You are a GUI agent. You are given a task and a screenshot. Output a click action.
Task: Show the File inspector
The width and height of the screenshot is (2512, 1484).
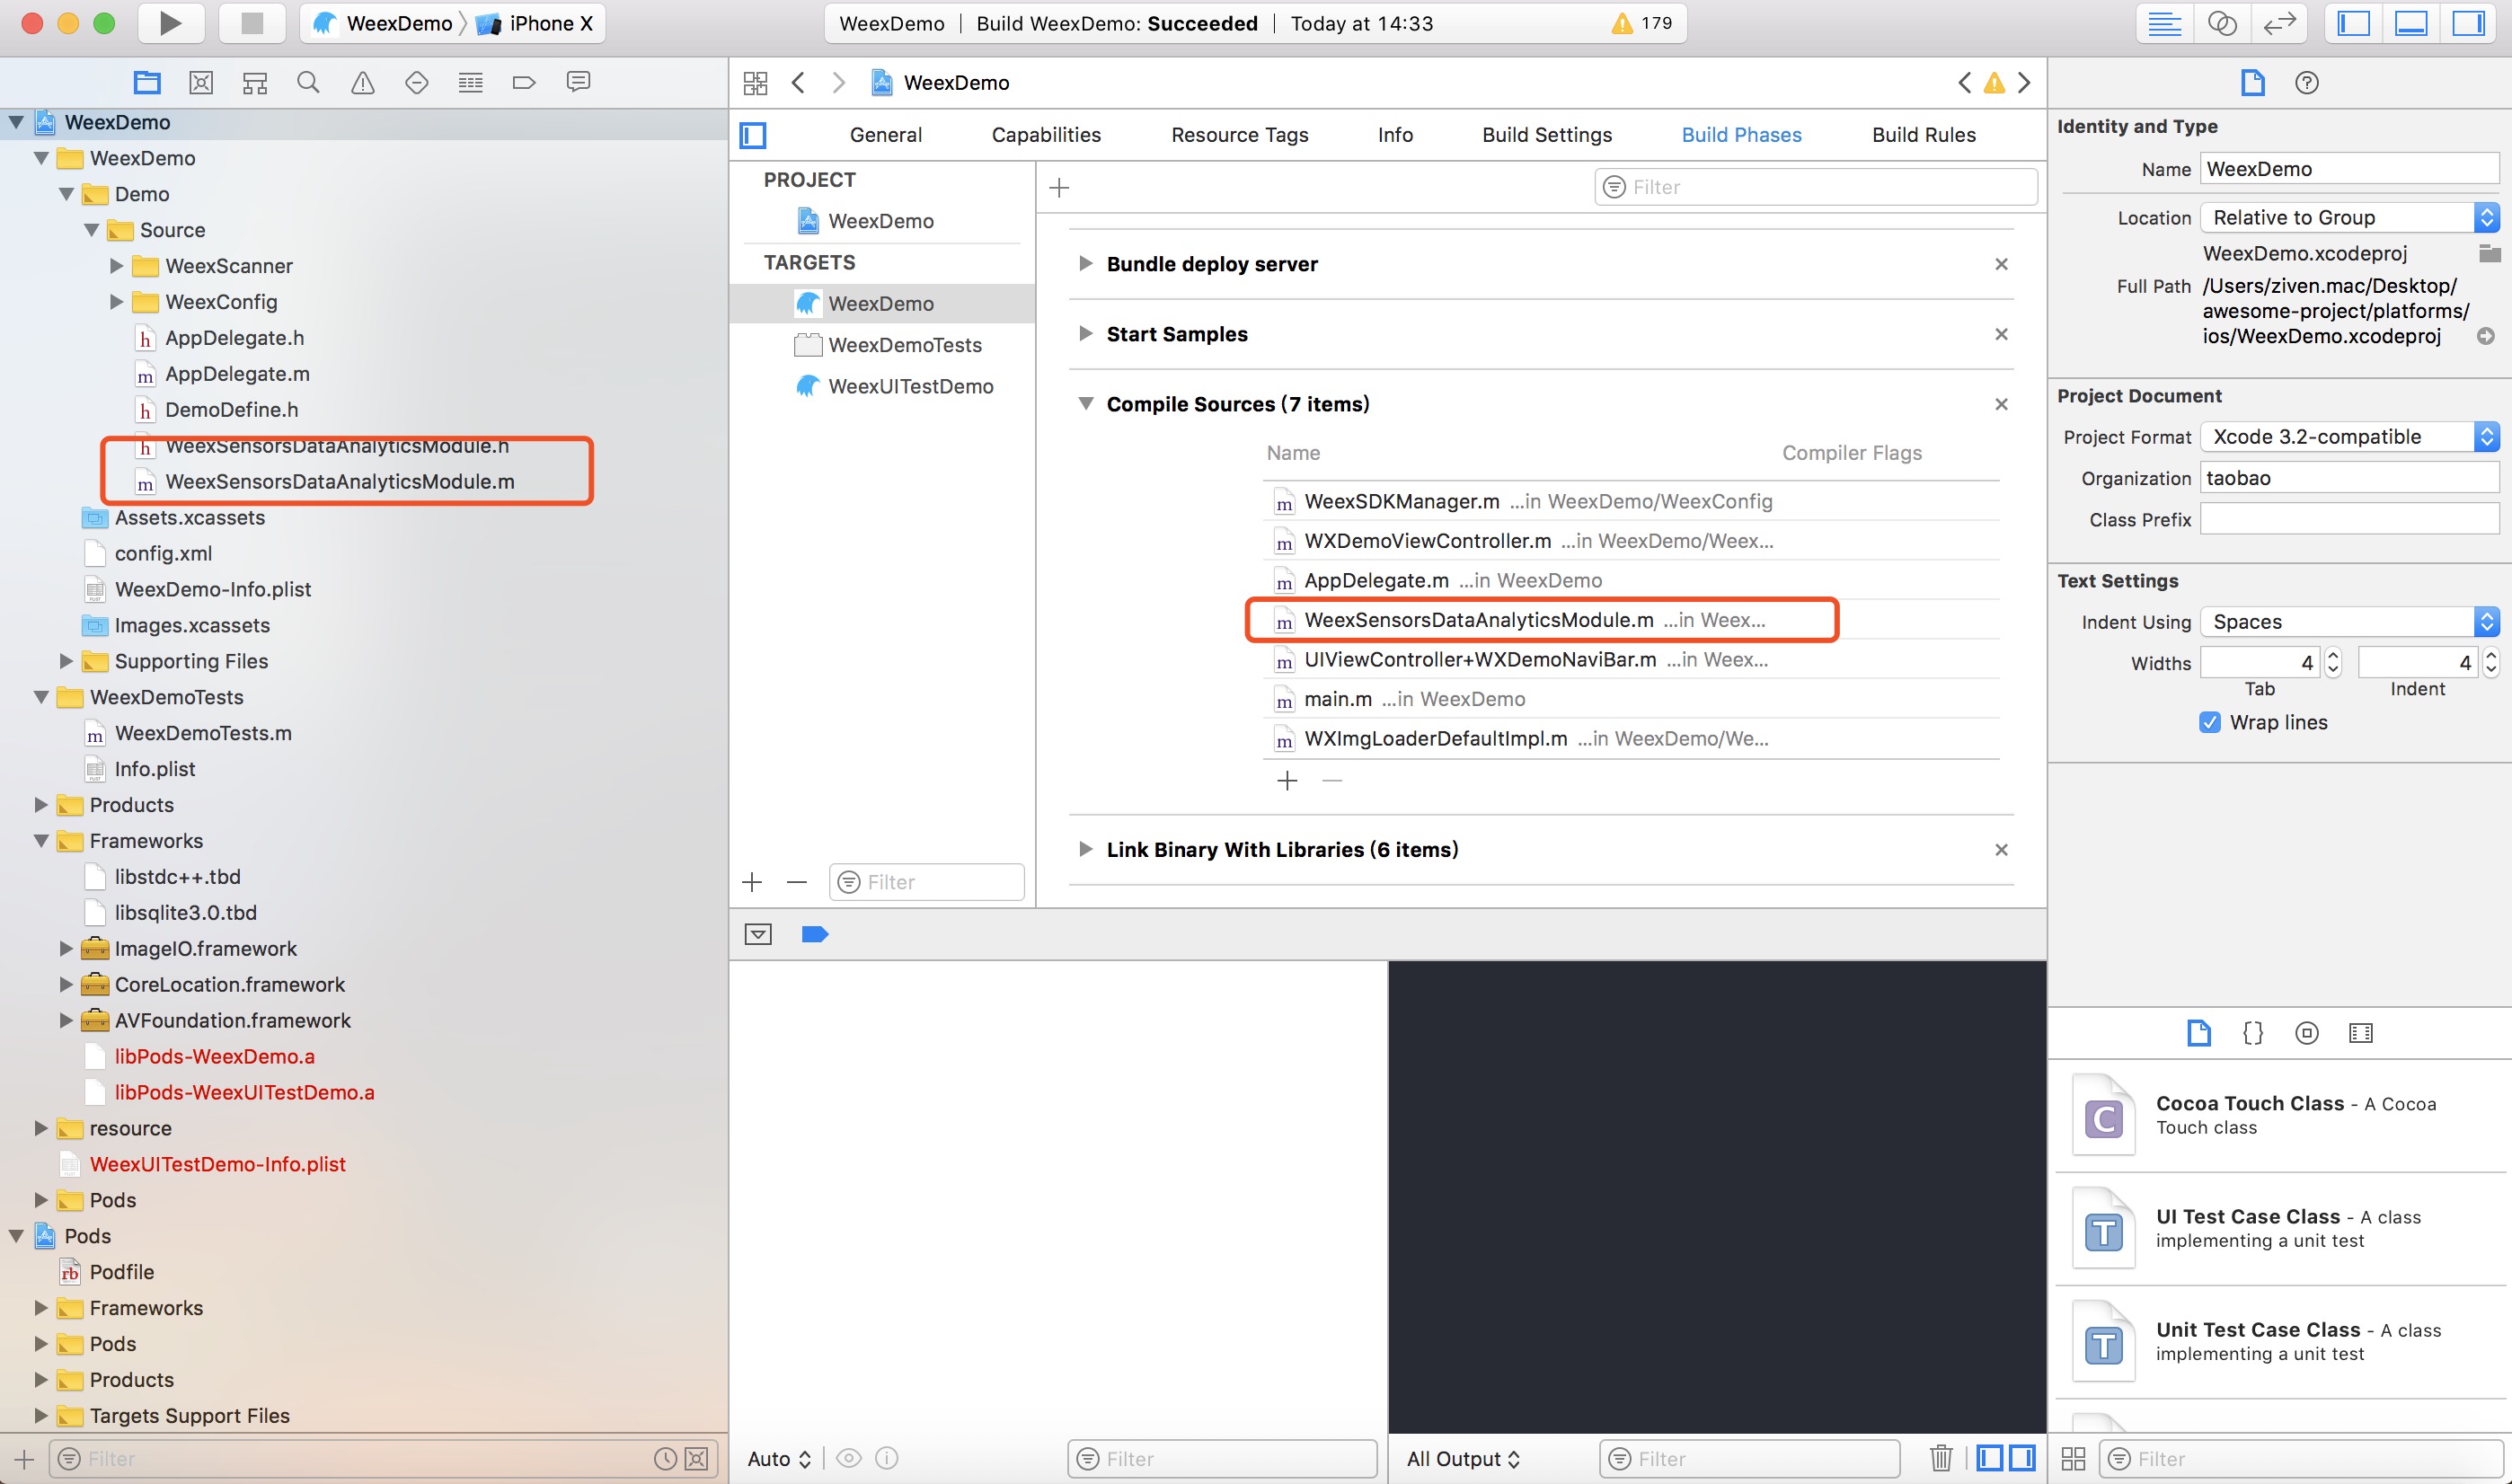(2253, 83)
